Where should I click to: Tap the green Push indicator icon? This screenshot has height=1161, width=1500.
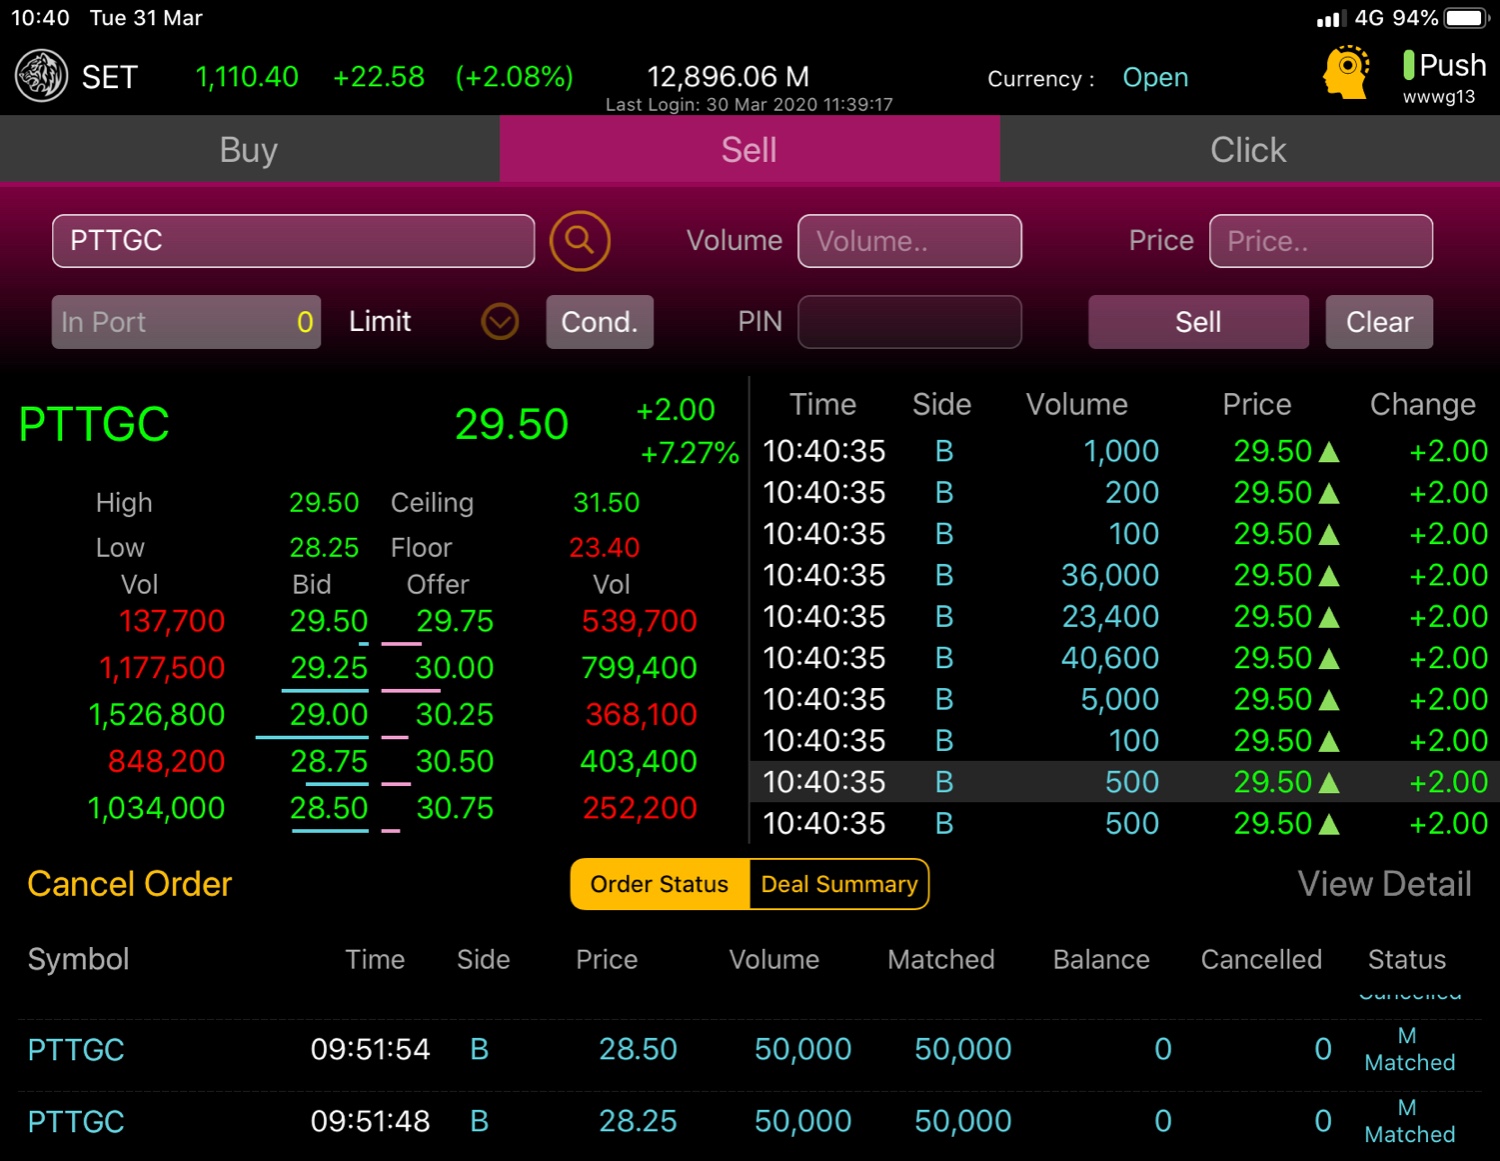pyautogui.click(x=1408, y=66)
